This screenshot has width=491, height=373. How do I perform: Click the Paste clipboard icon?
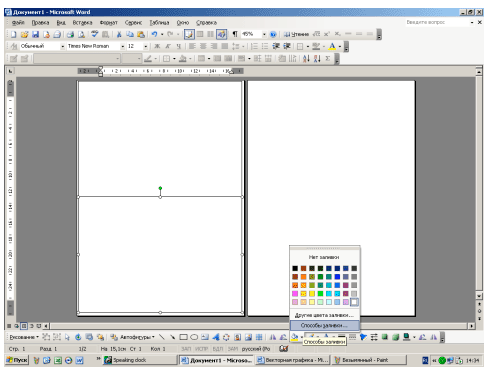point(141,34)
